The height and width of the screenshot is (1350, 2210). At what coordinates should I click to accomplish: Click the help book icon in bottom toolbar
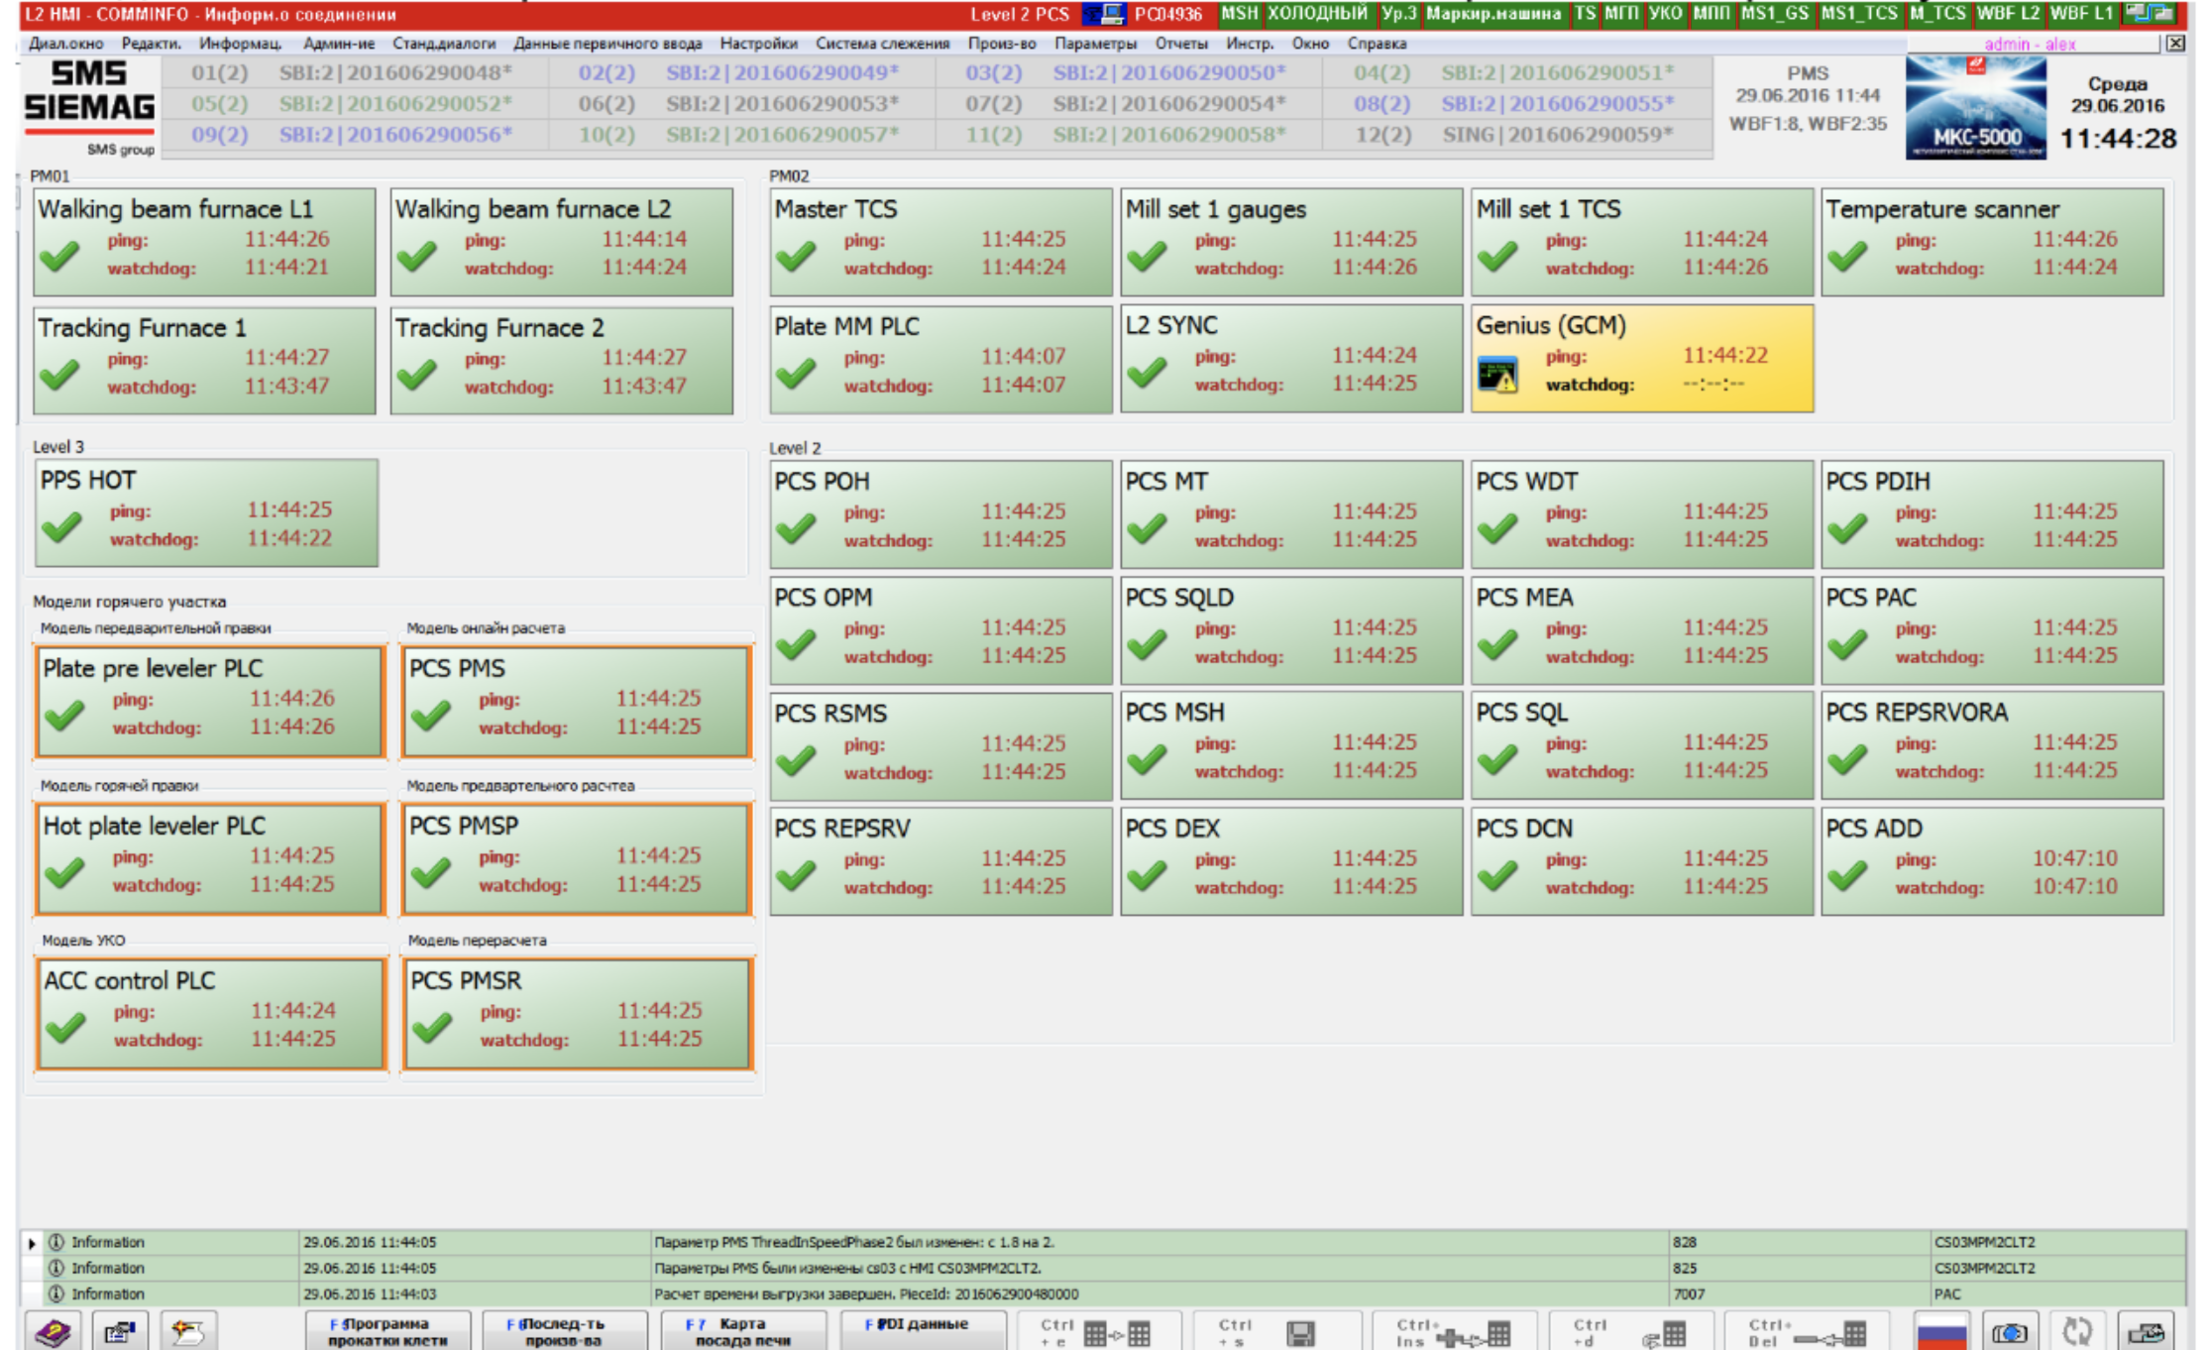point(54,1331)
